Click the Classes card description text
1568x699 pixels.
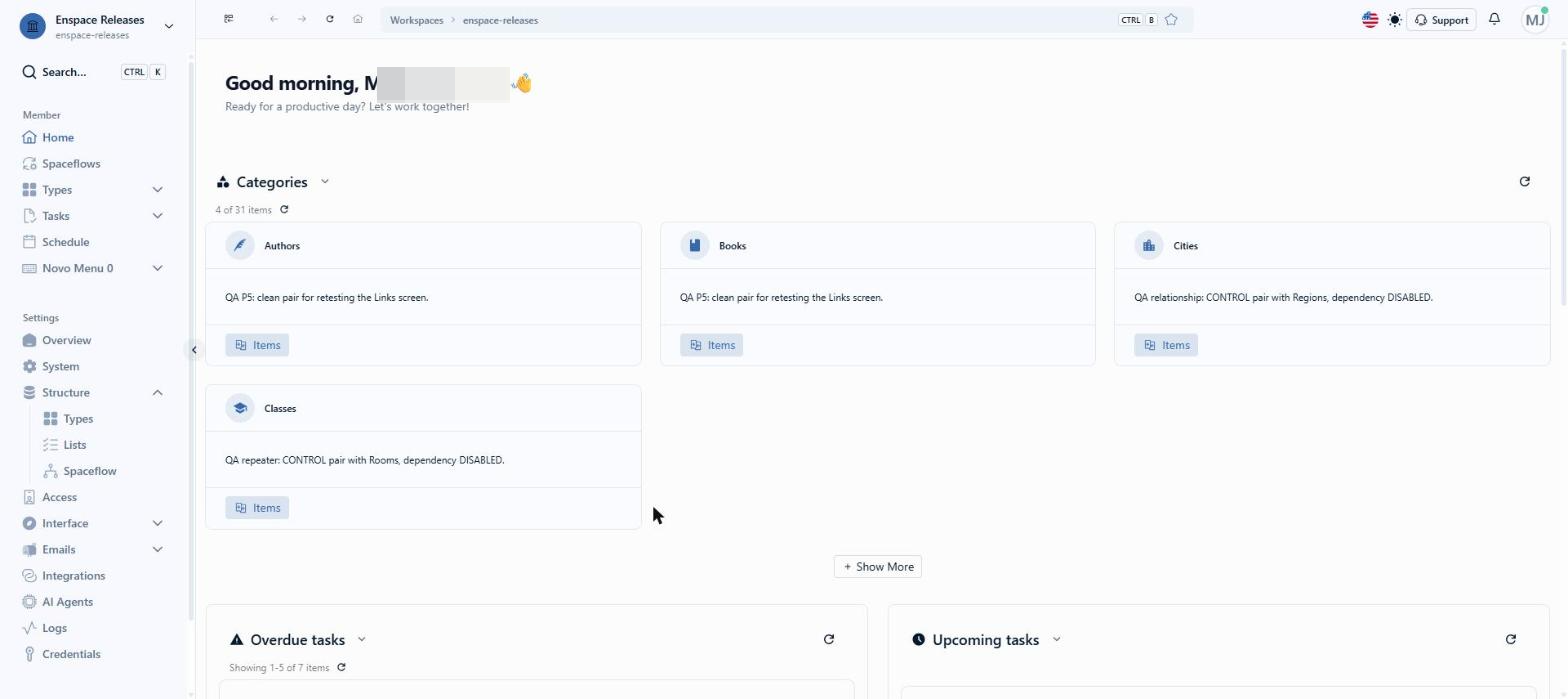tap(365, 461)
